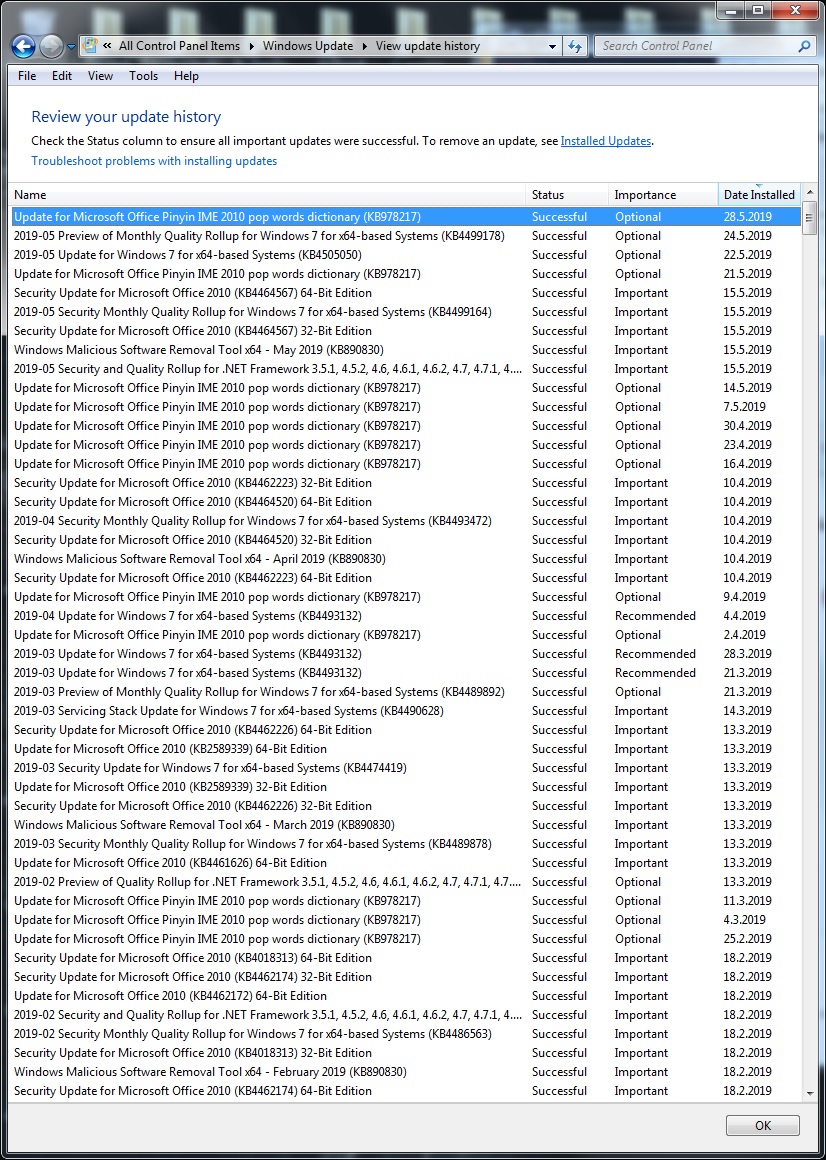Refresh the update history view

575,46
